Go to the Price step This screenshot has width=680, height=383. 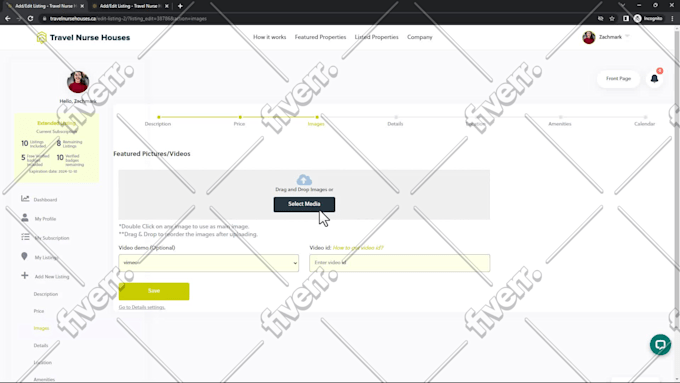click(x=239, y=124)
